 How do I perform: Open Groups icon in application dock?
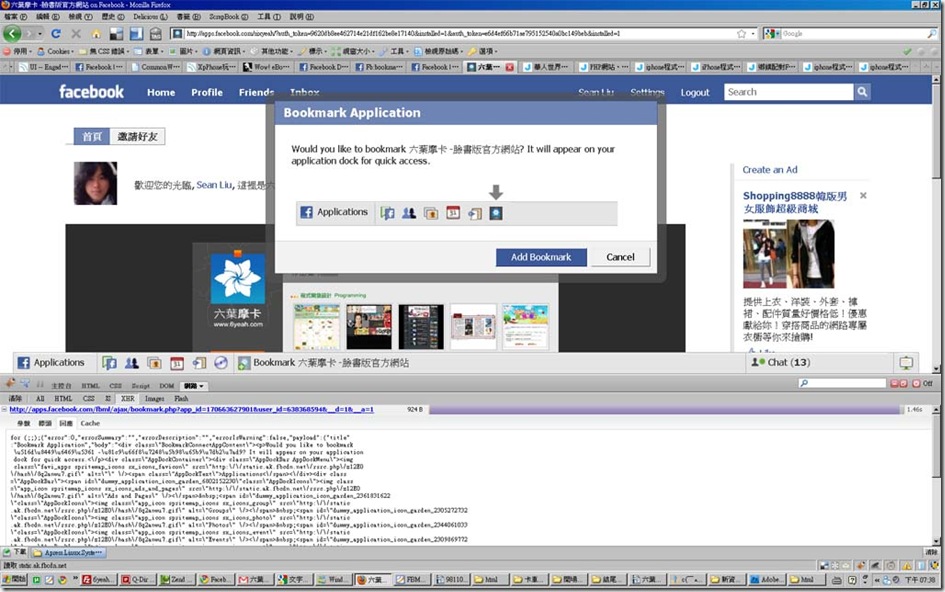131,363
